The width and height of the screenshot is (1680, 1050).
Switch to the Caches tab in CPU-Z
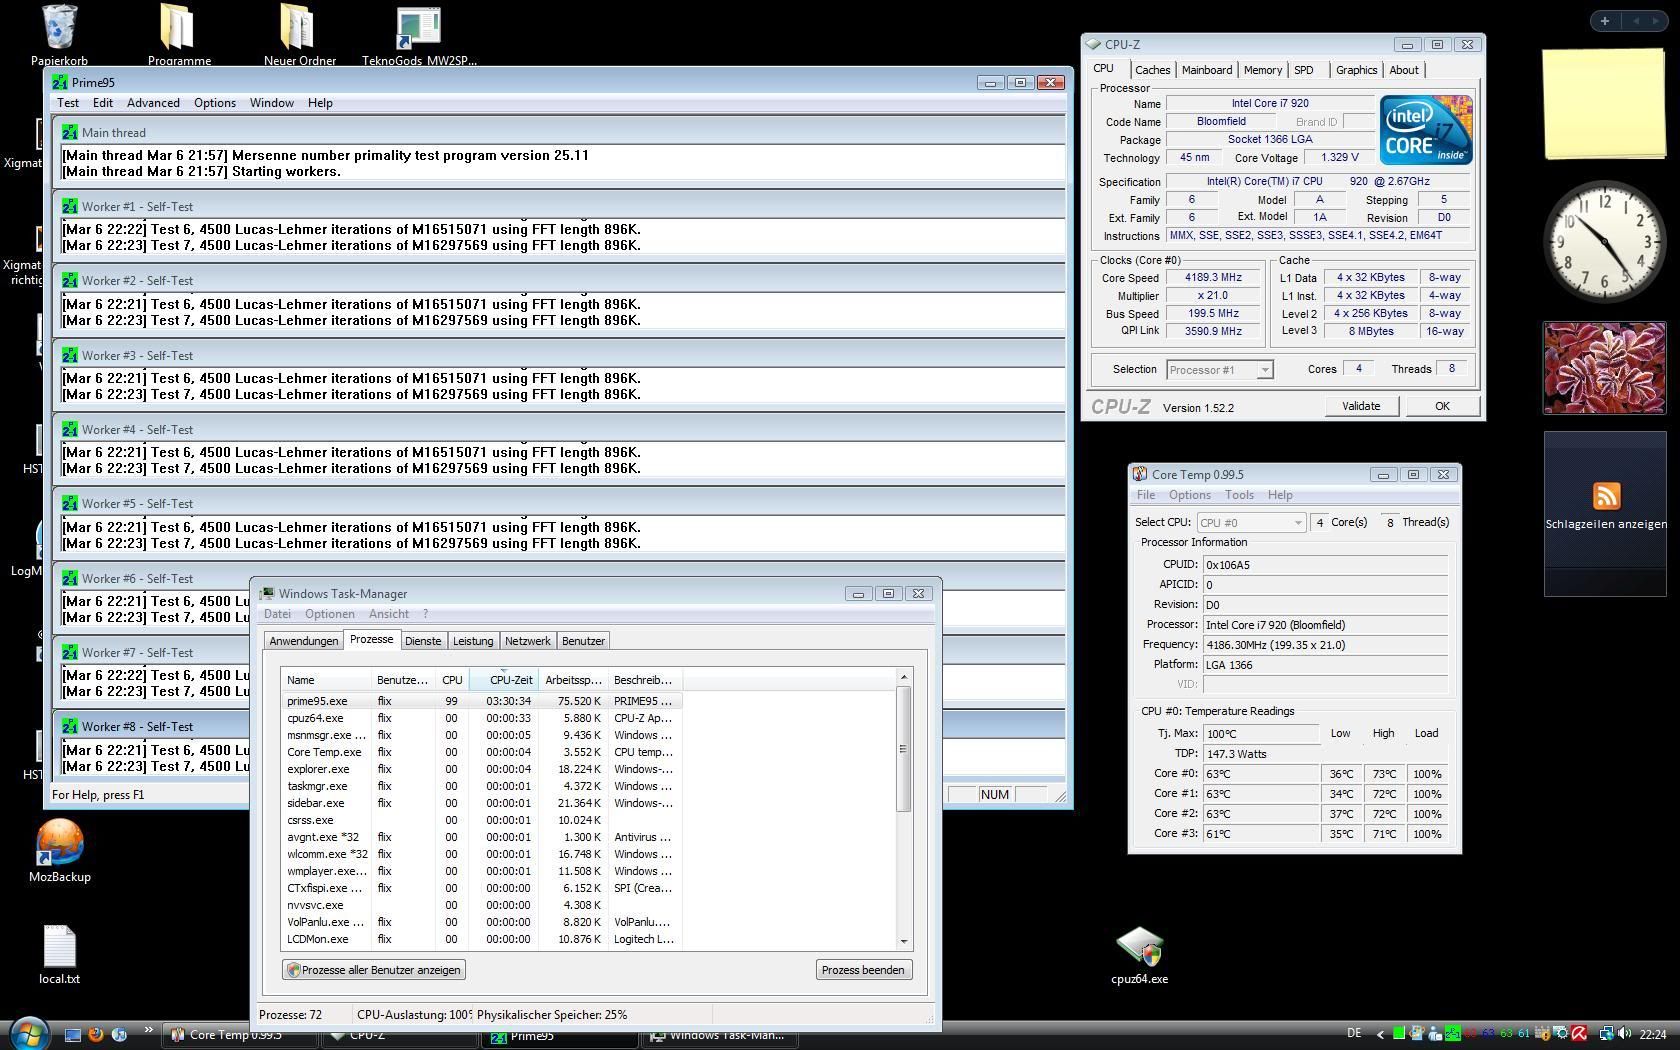tap(1152, 70)
